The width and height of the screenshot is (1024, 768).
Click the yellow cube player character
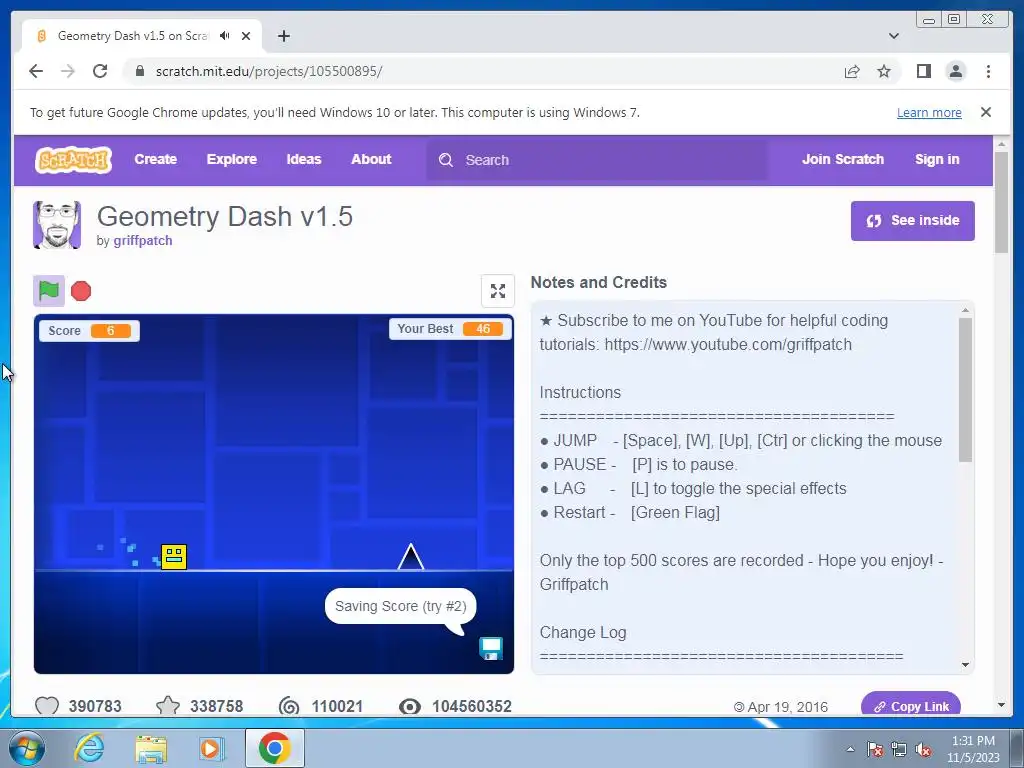(x=174, y=557)
